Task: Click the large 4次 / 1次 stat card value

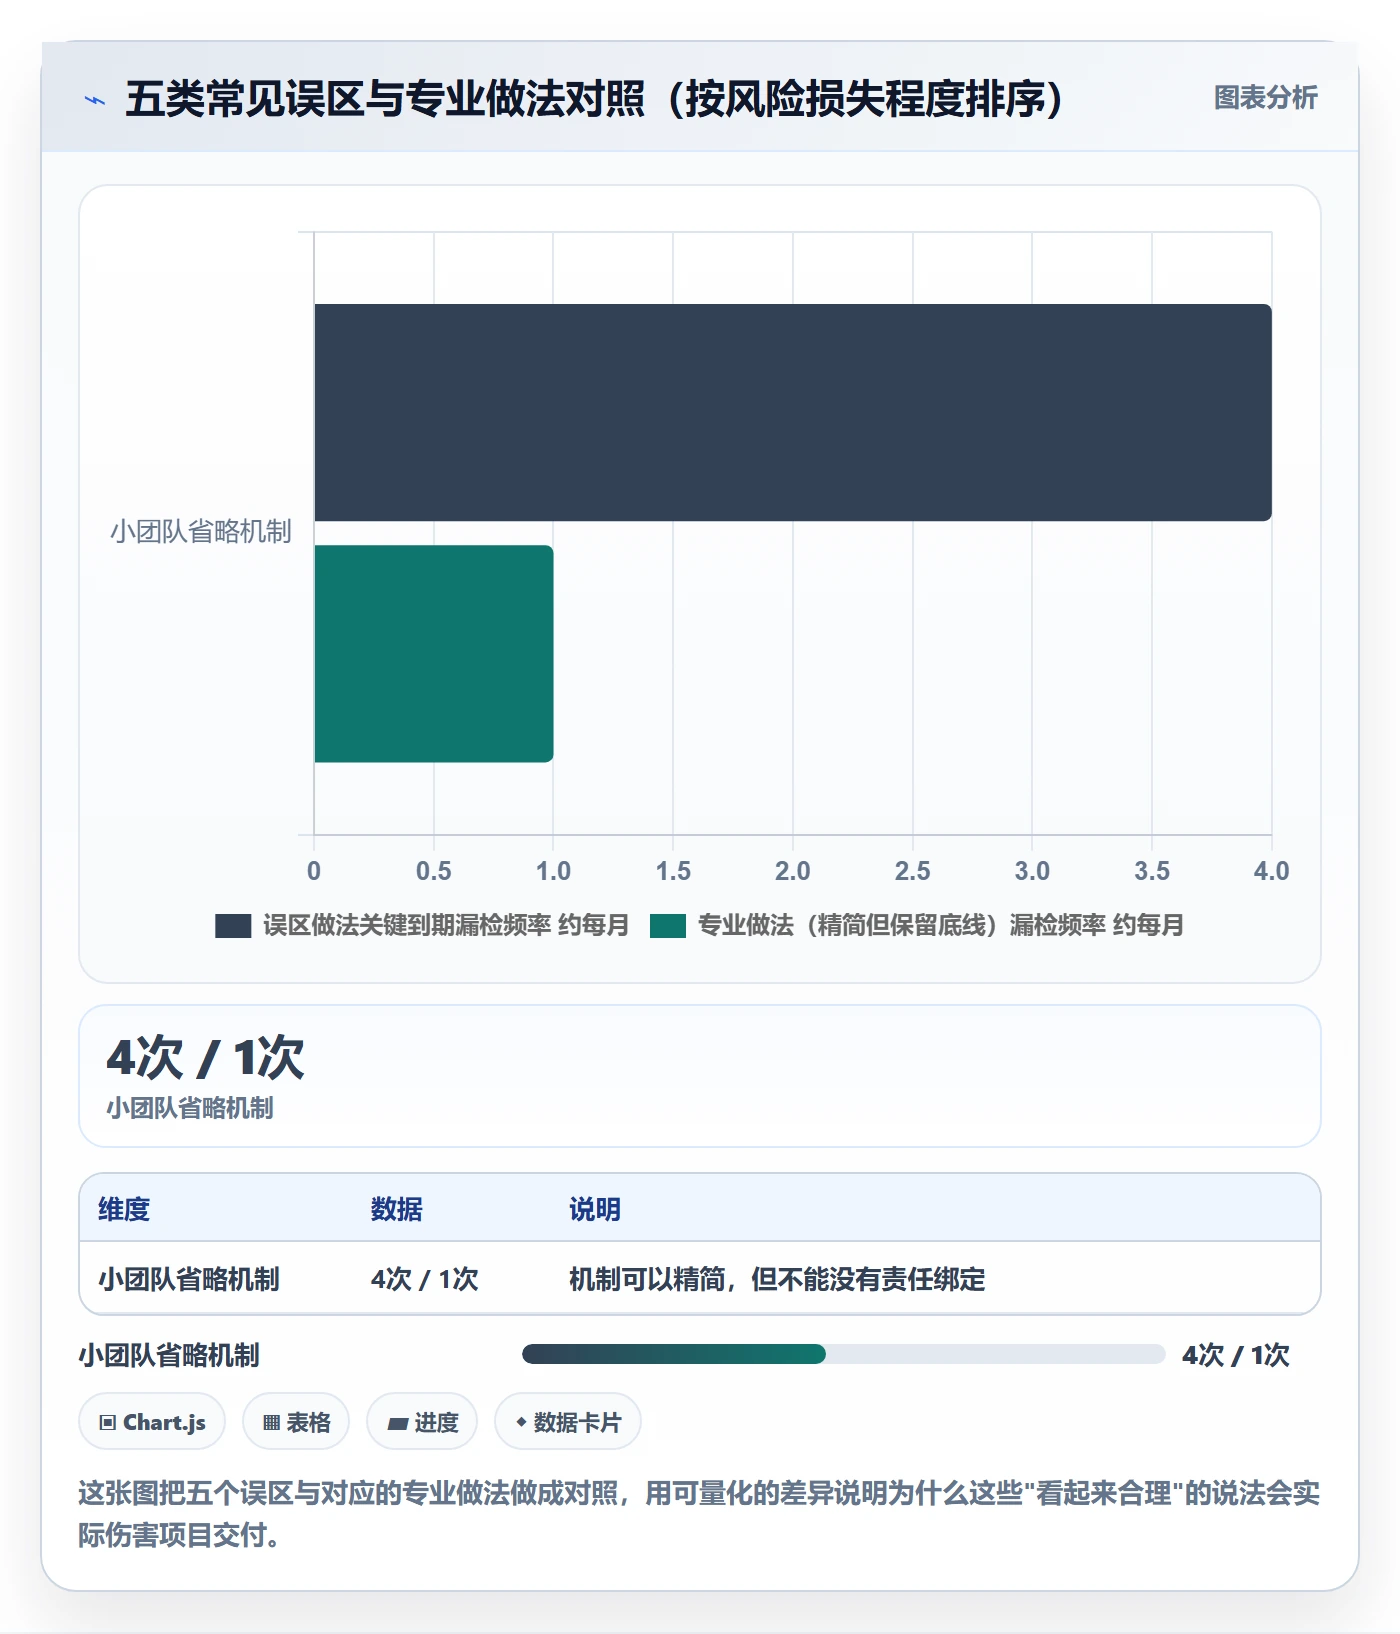Action: point(206,1058)
